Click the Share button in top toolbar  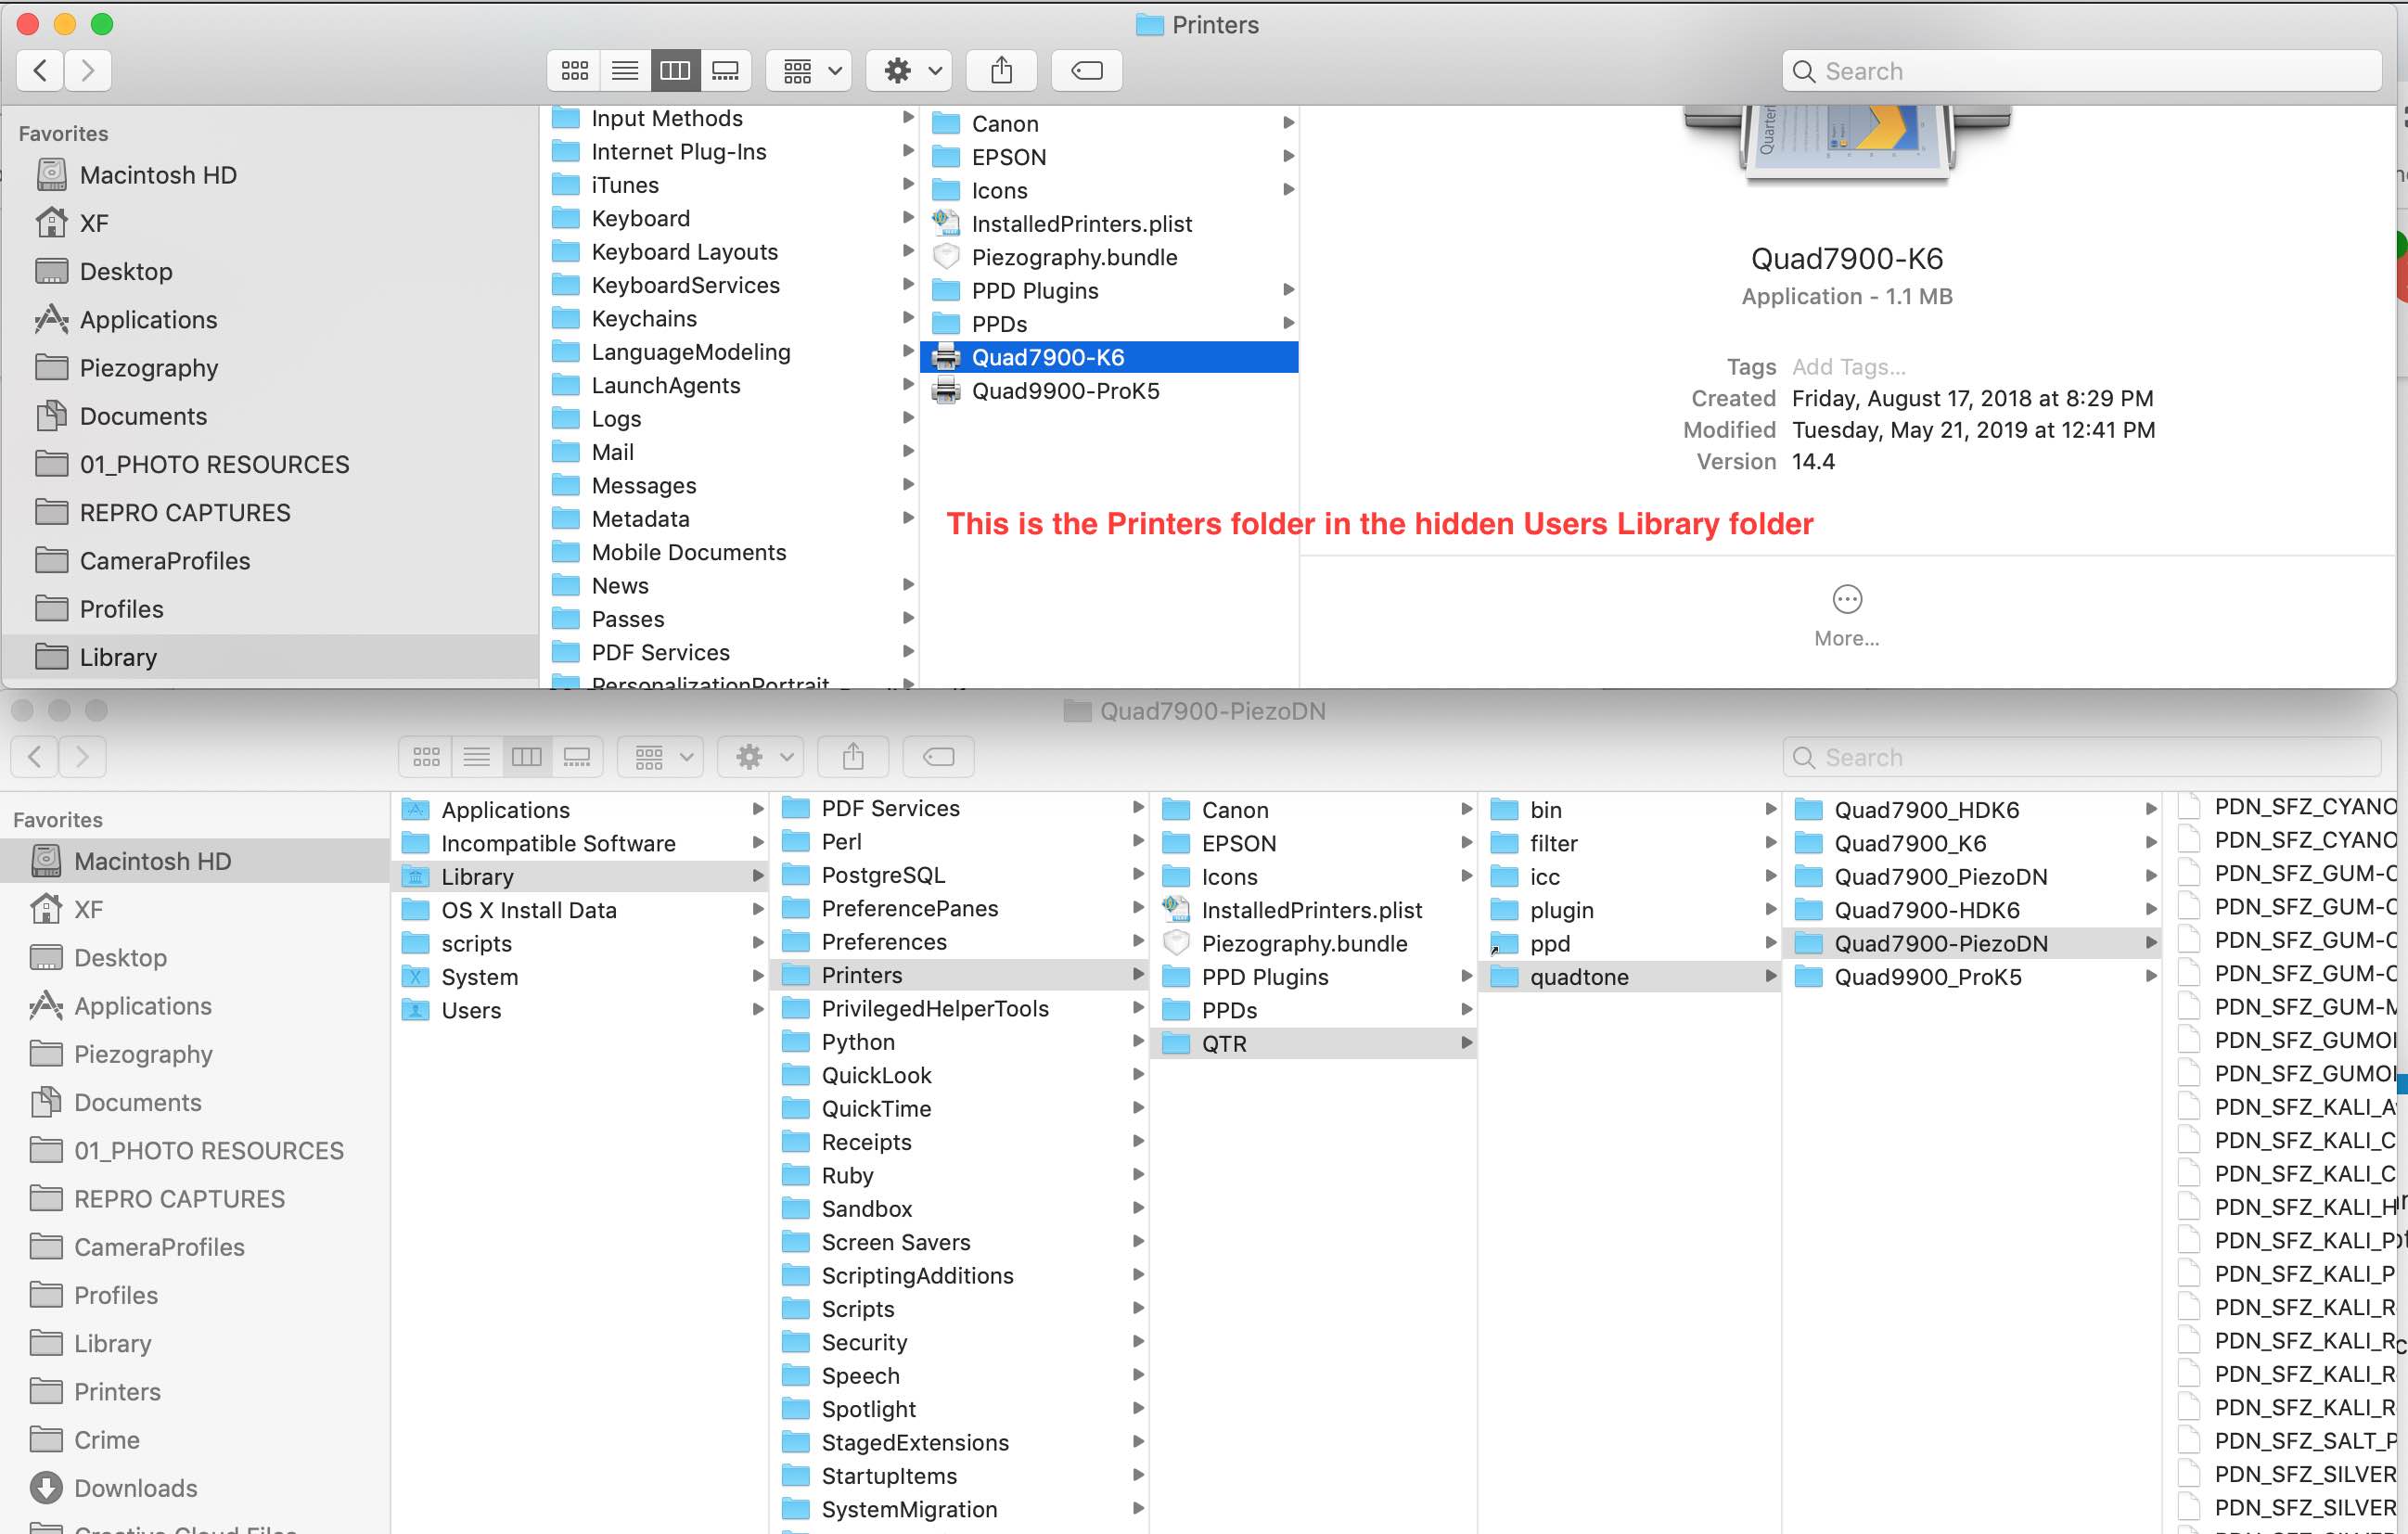click(1001, 70)
